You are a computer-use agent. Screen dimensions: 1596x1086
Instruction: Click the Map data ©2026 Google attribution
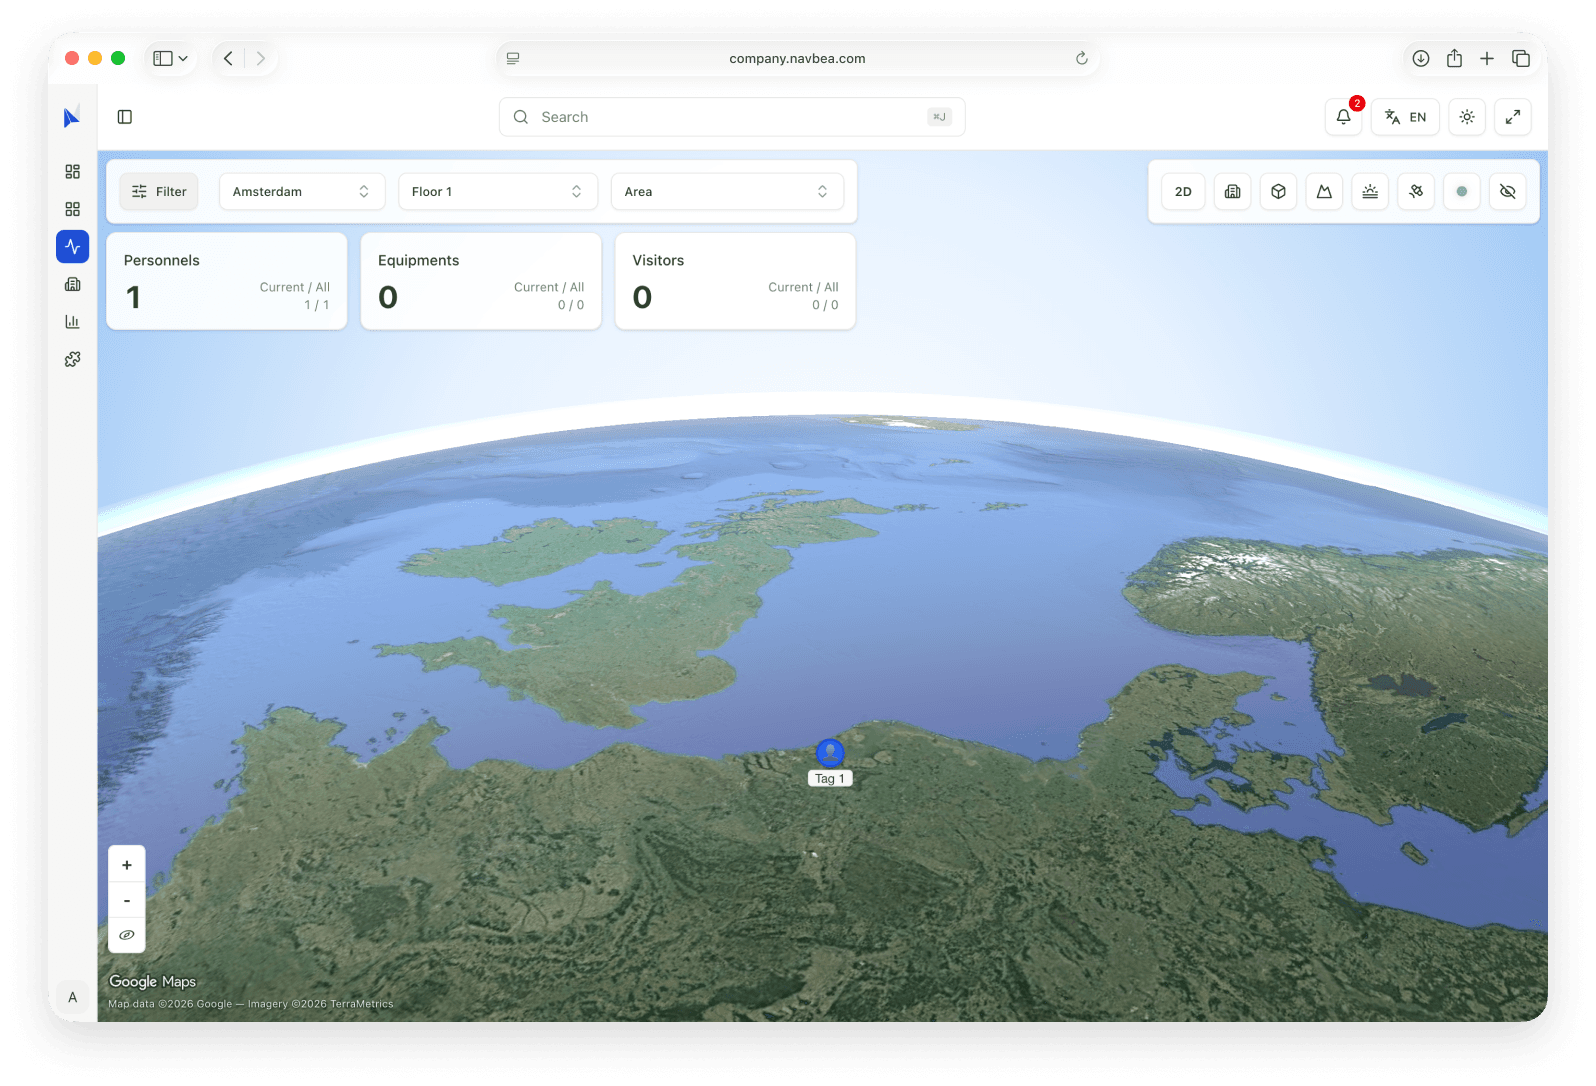pyautogui.click(x=170, y=1004)
